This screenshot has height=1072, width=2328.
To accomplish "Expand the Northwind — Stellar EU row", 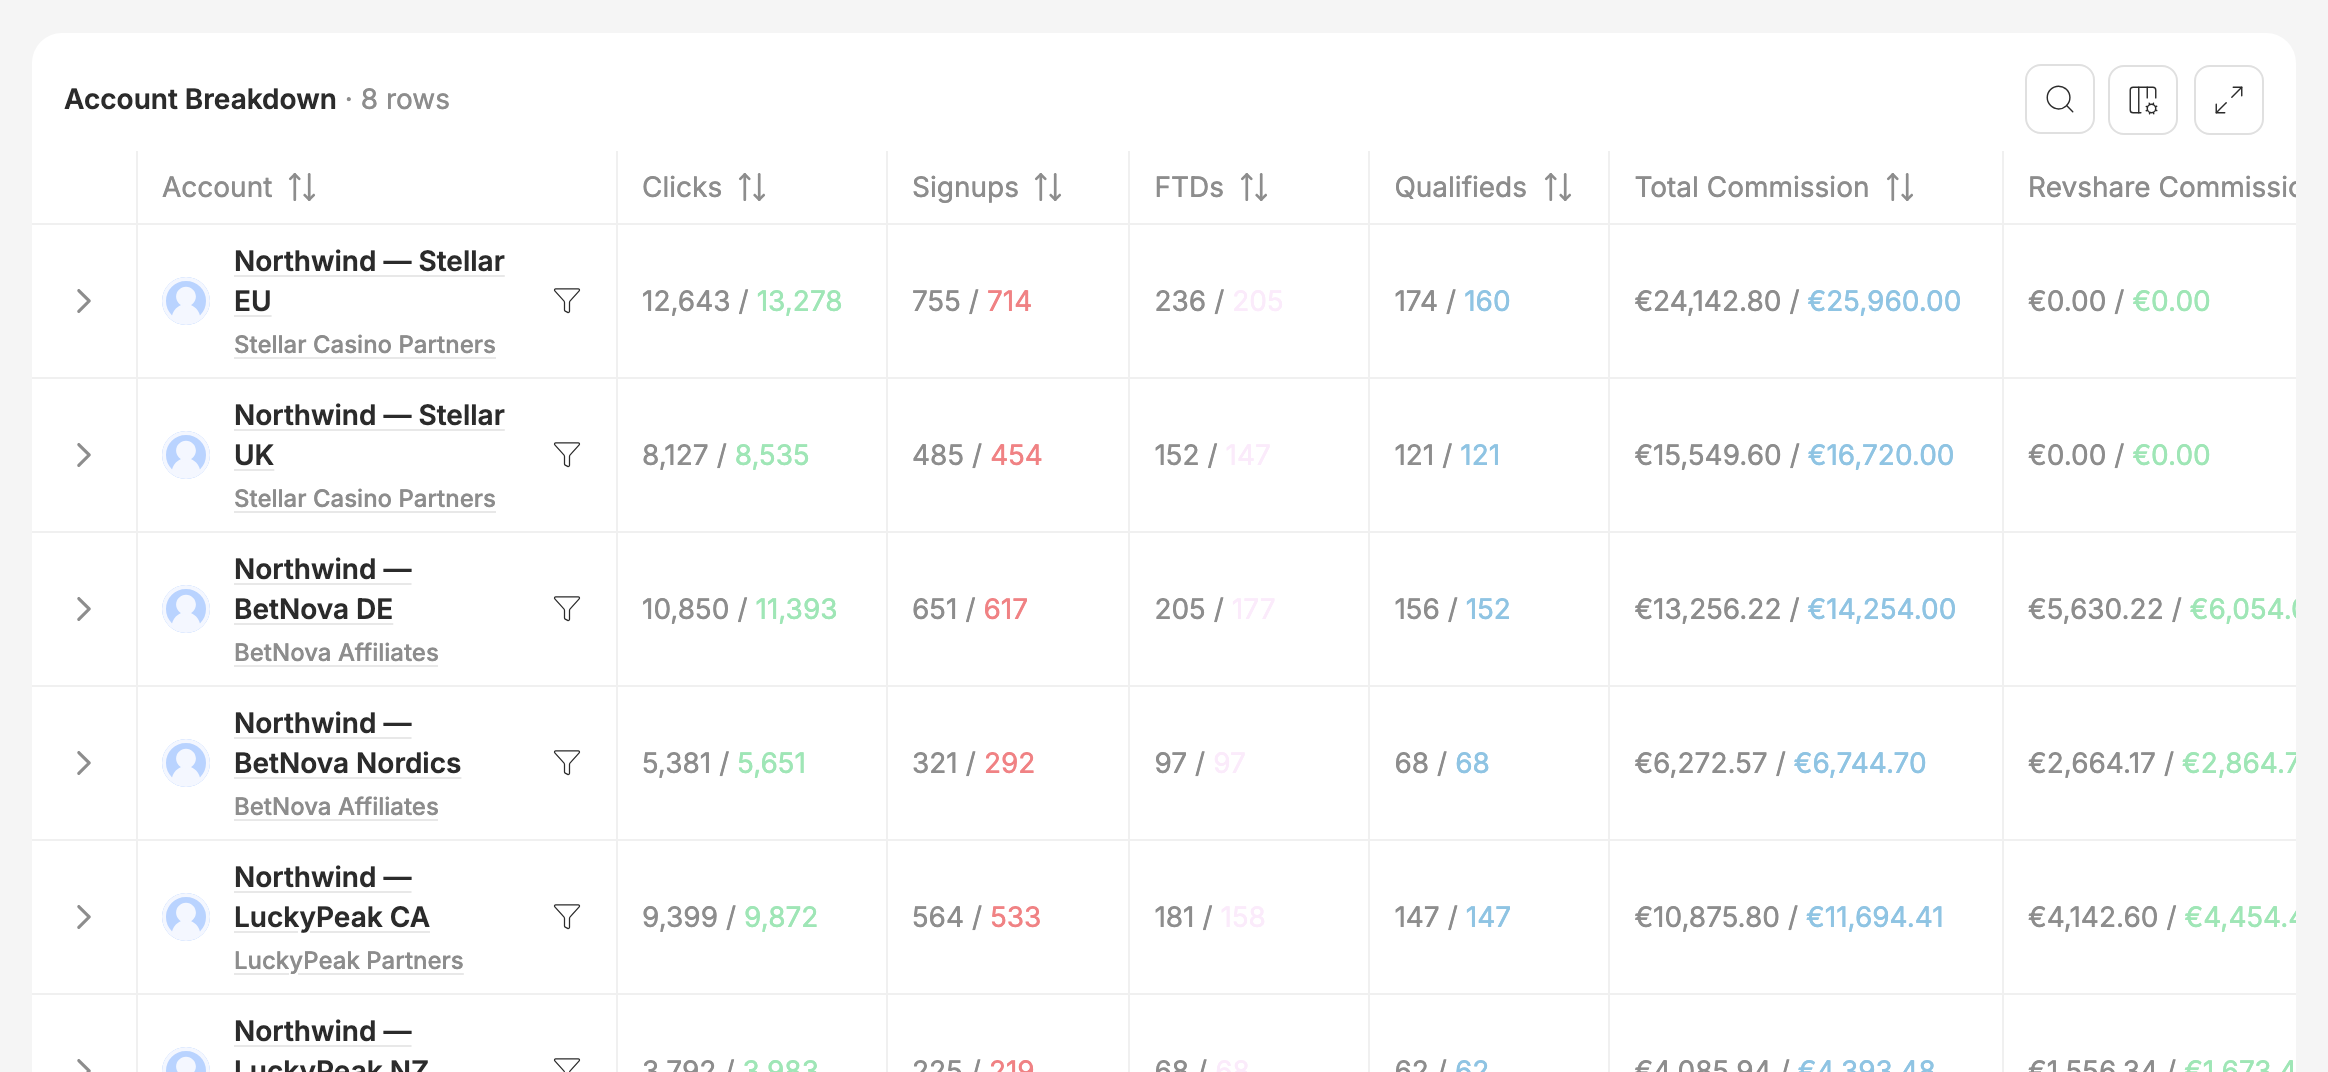I will click(x=84, y=301).
